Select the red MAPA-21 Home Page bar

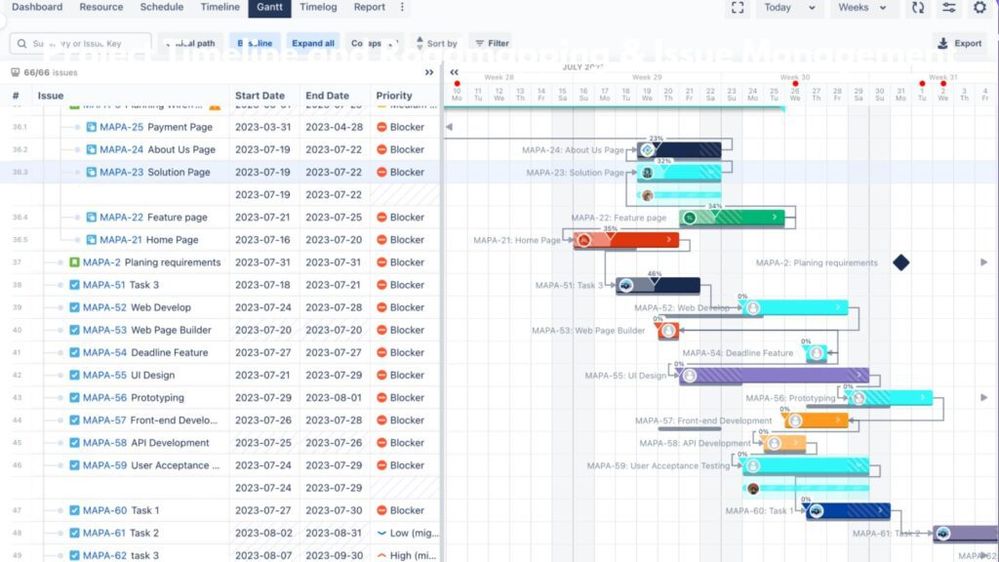click(626, 240)
